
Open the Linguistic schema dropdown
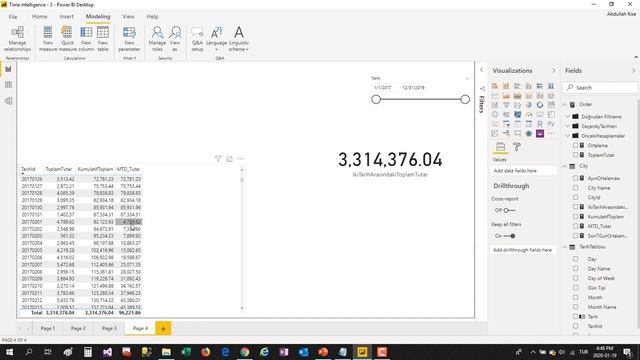point(239,39)
